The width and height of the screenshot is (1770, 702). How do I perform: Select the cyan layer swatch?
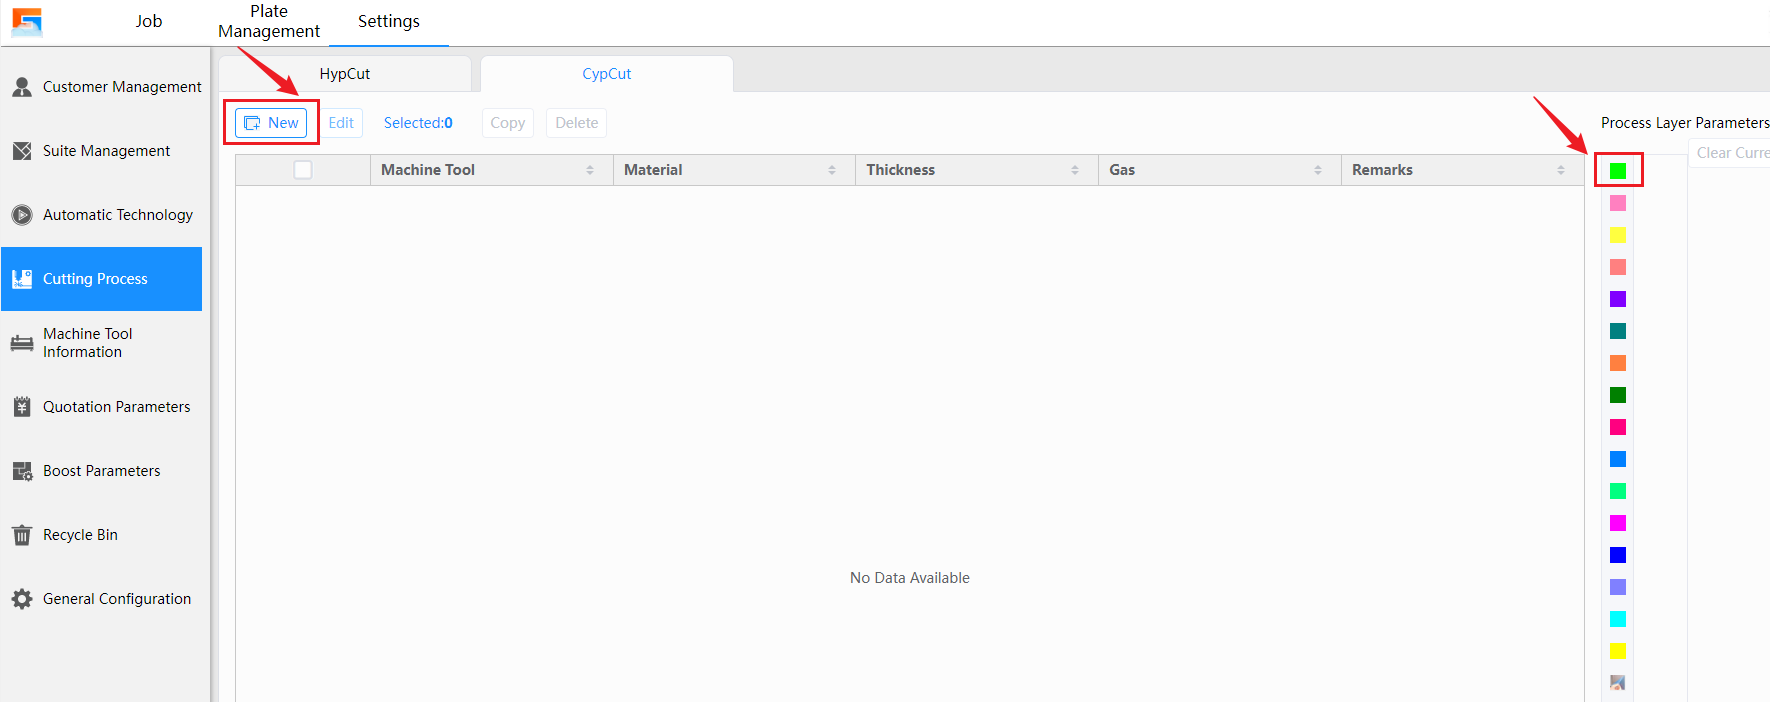(x=1618, y=619)
